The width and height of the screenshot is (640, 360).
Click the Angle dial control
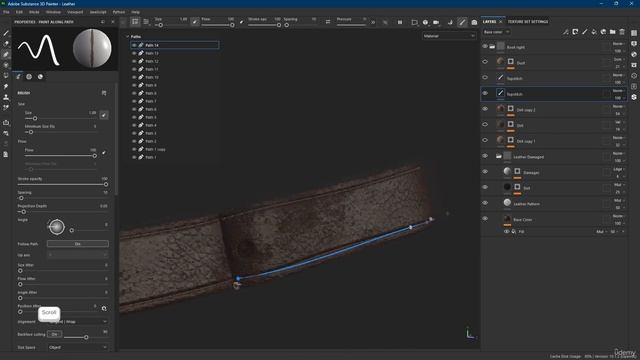(x=57, y=227)
